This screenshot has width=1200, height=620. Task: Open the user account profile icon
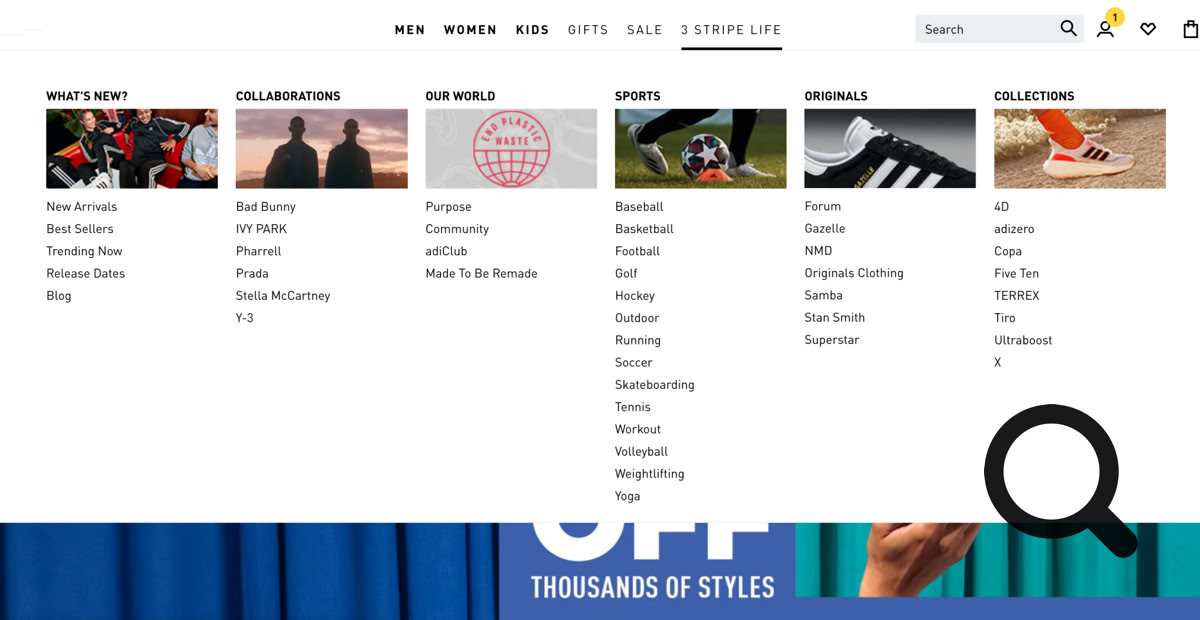tap(1105, 30)
